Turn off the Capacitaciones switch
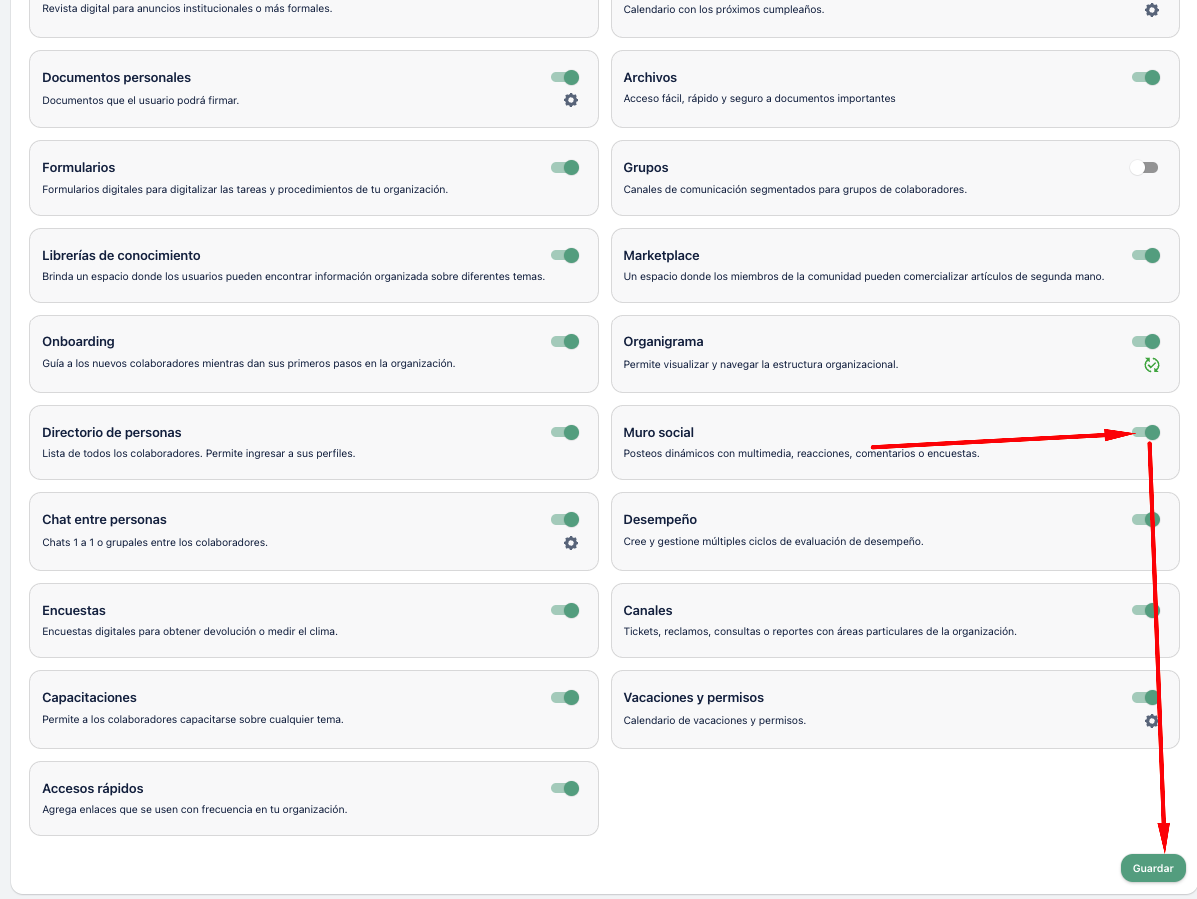Image resolution: width=1197 pixels, height=899 pixels. tap(565, 698)
